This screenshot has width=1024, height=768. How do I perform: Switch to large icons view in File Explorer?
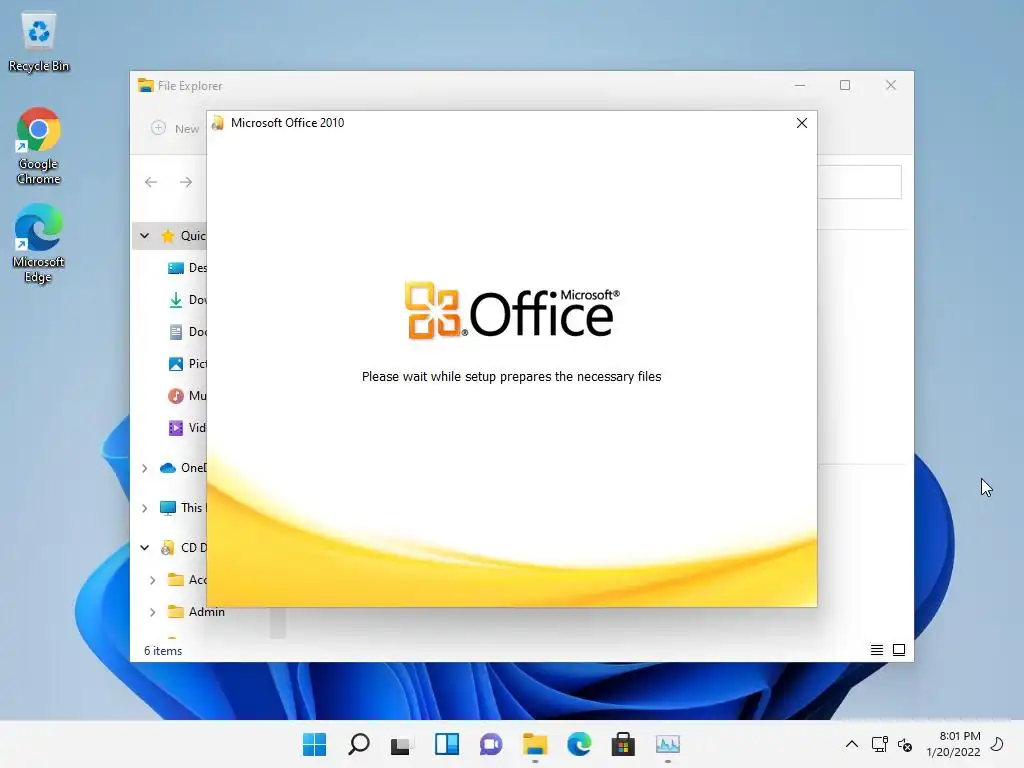899,650
